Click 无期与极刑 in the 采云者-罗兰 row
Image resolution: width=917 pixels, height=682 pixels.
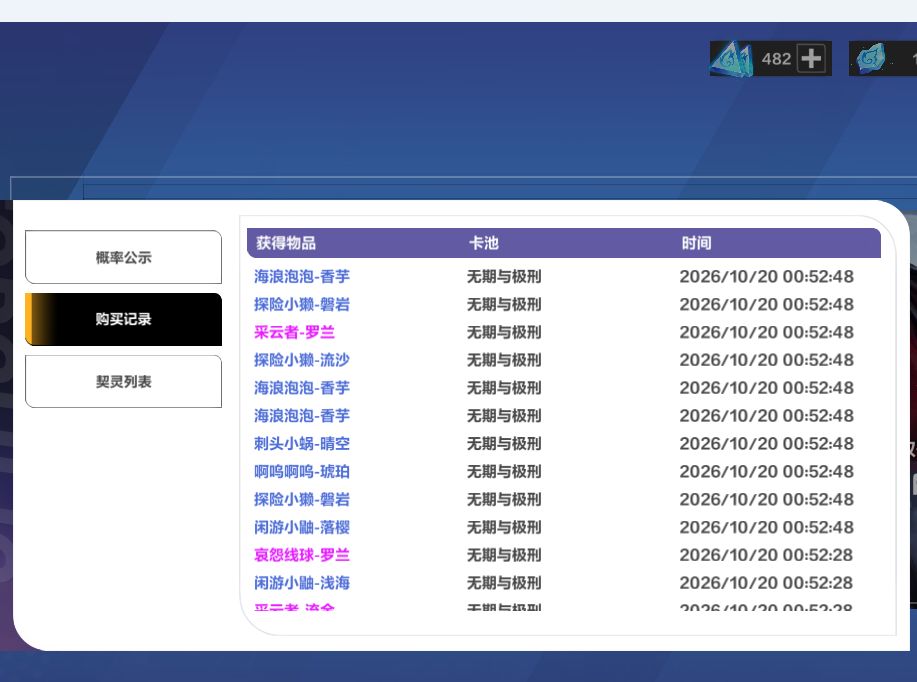pos(504,332)
